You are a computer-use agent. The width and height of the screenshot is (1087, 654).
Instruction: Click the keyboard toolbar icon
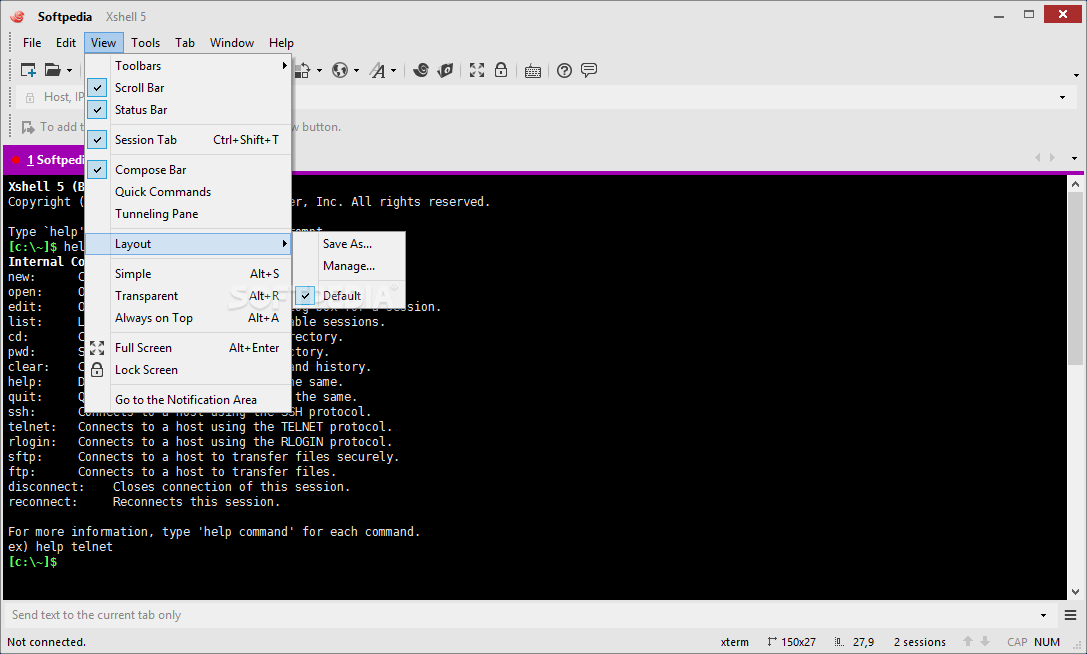(x=532, y=71)
